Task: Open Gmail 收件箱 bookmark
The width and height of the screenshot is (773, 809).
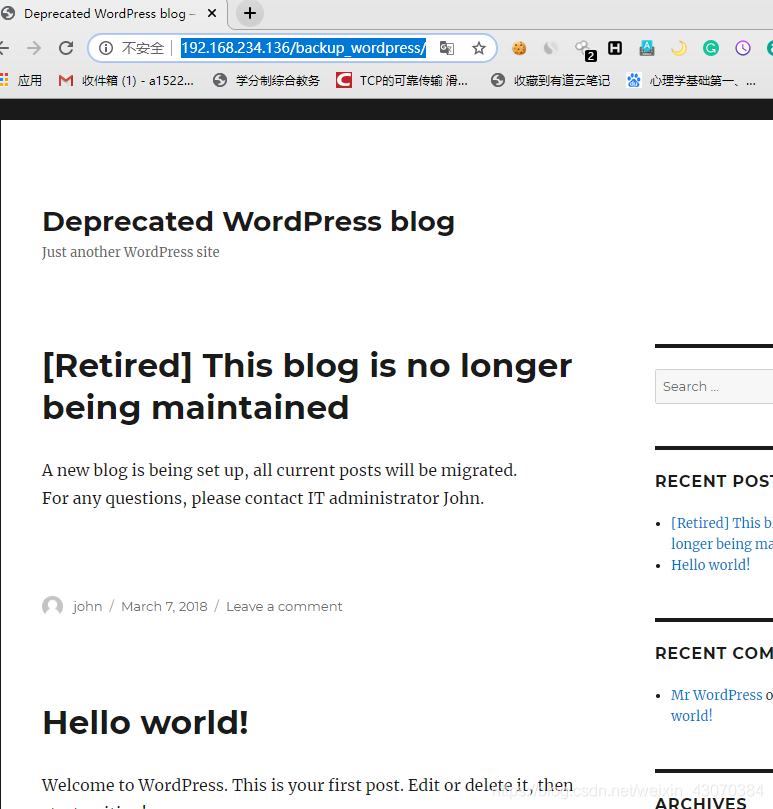Action: 126,80
